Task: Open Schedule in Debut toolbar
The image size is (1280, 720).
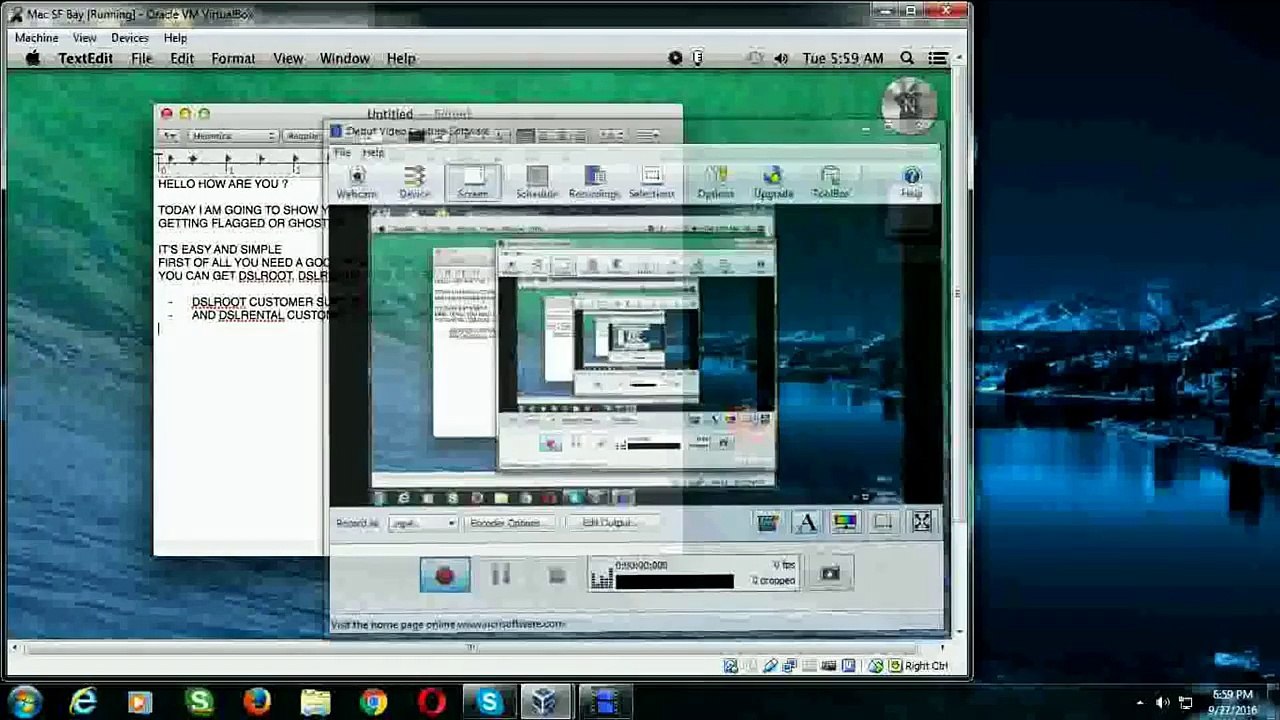Action: click(x=537, y=181)
